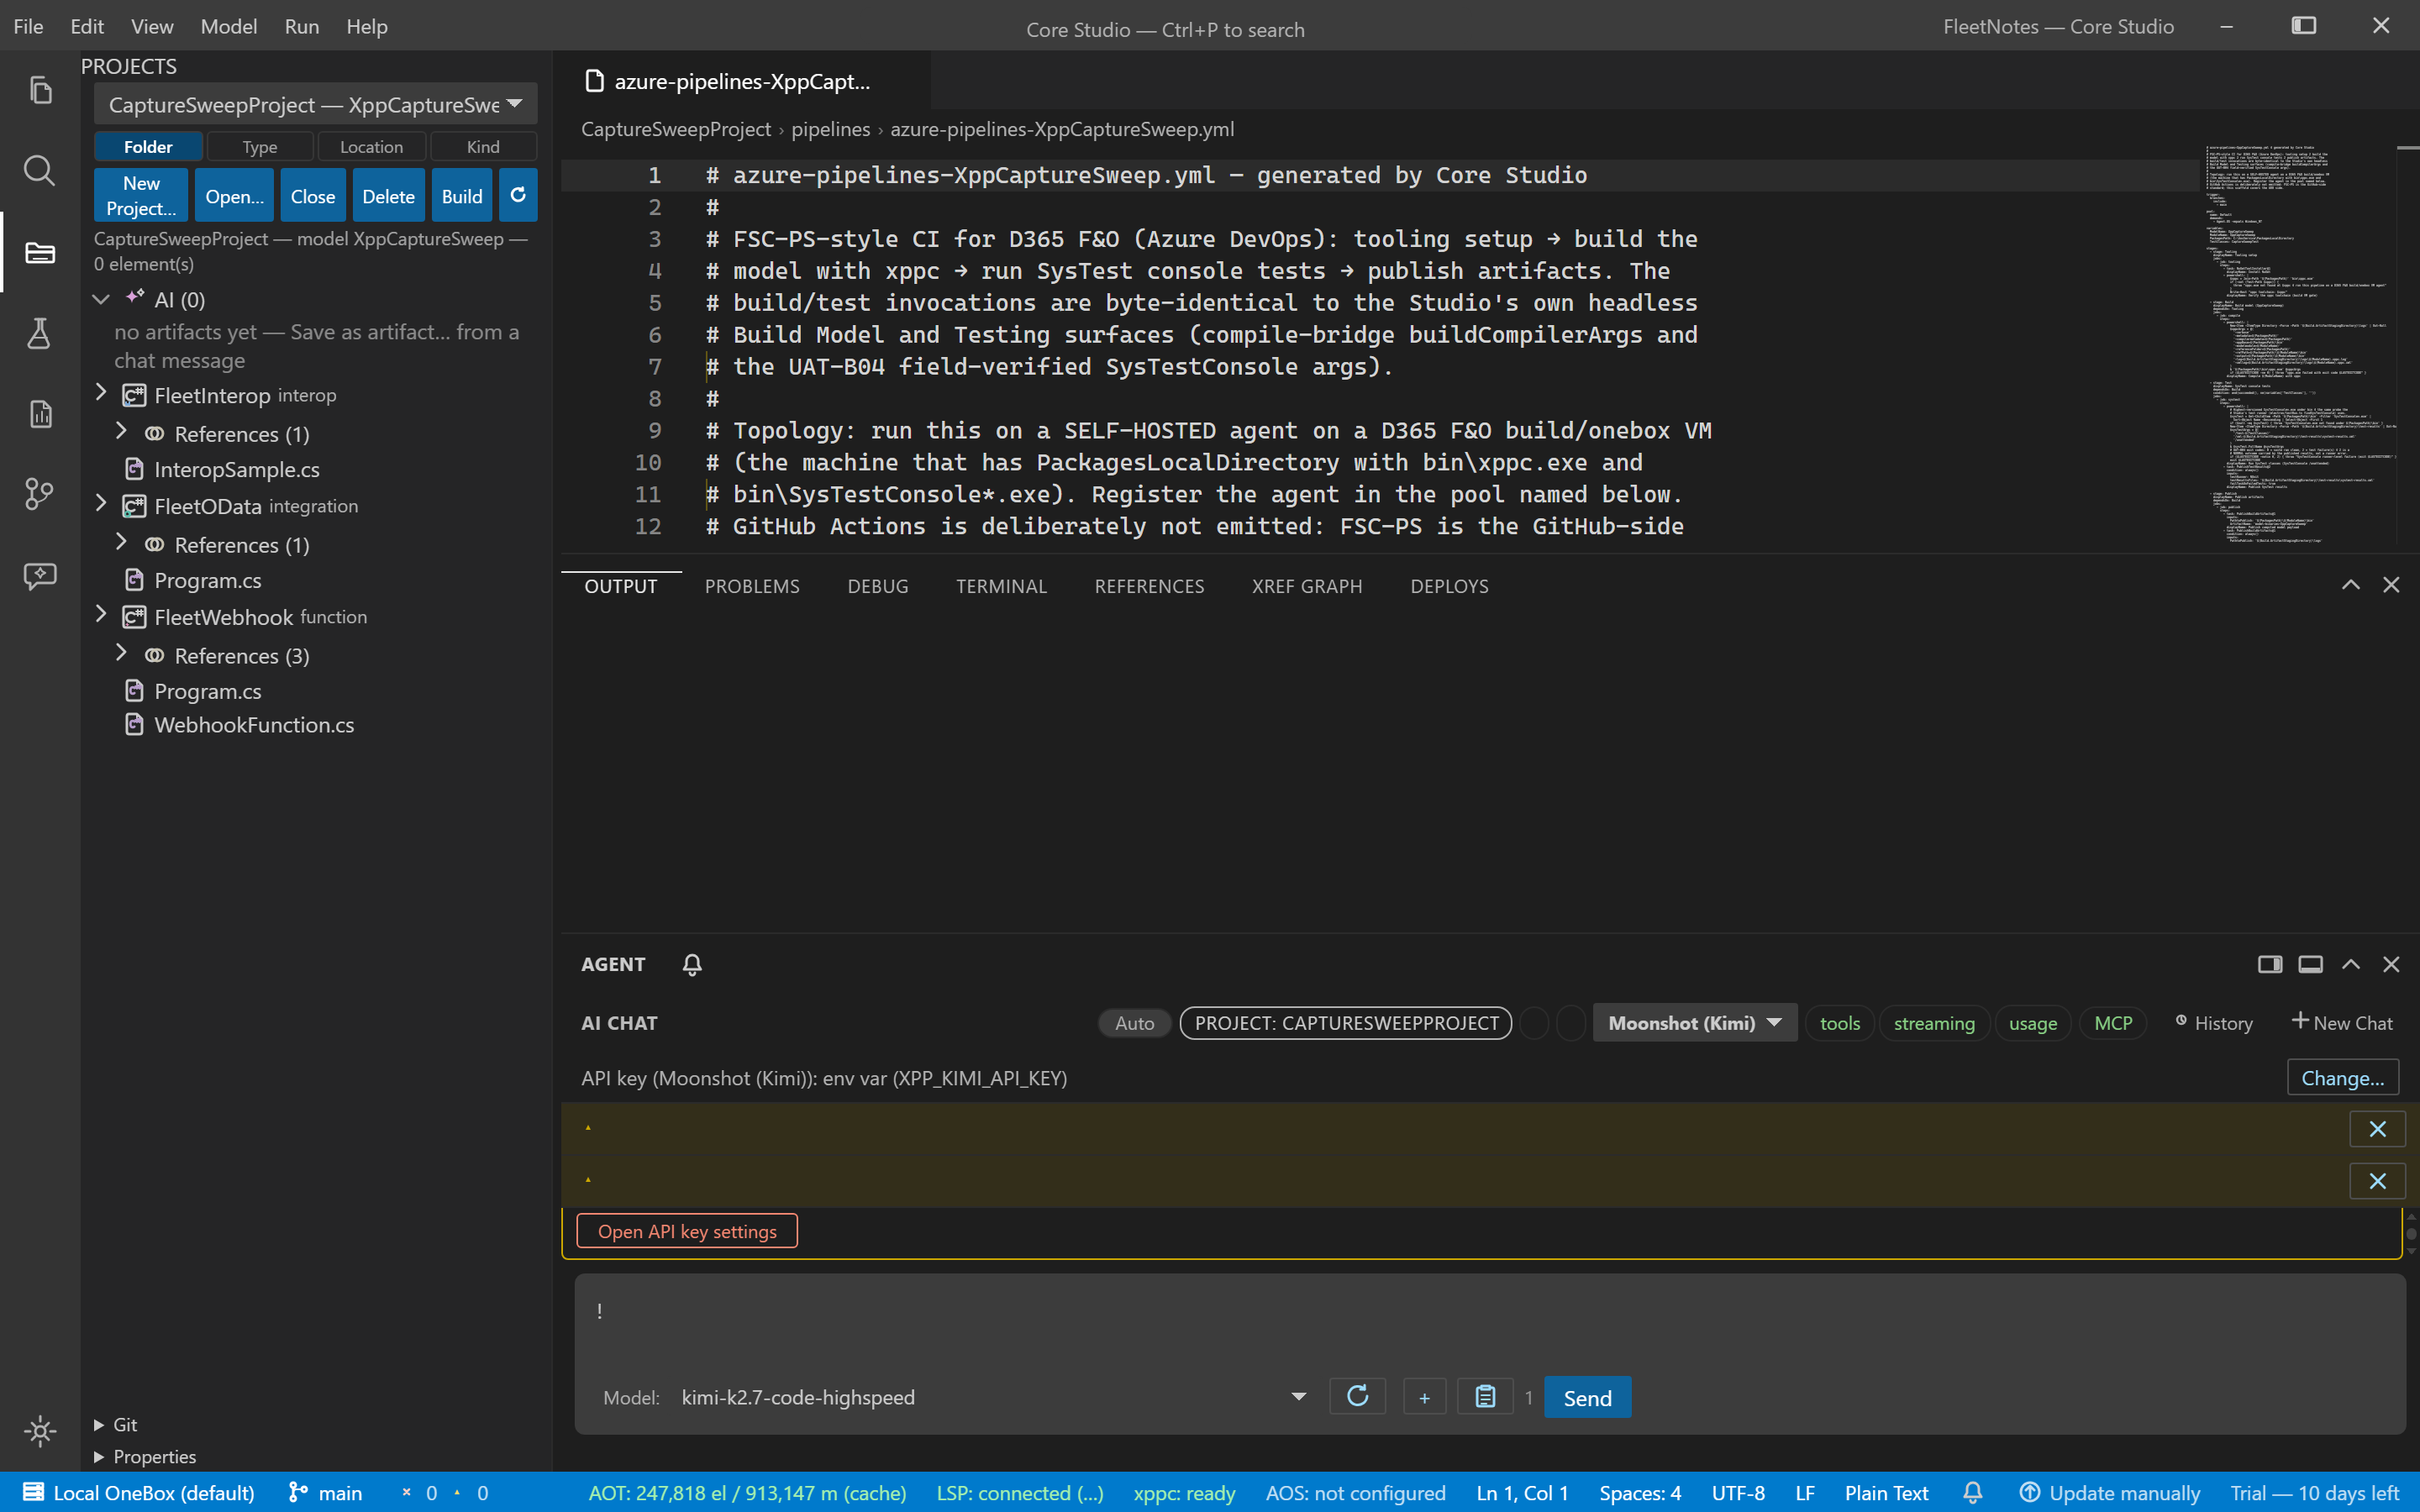Image resolution: width=2420 pixels, height=1512 pixels.
Task: Expand the Properties section
Action: point(144,1456)
